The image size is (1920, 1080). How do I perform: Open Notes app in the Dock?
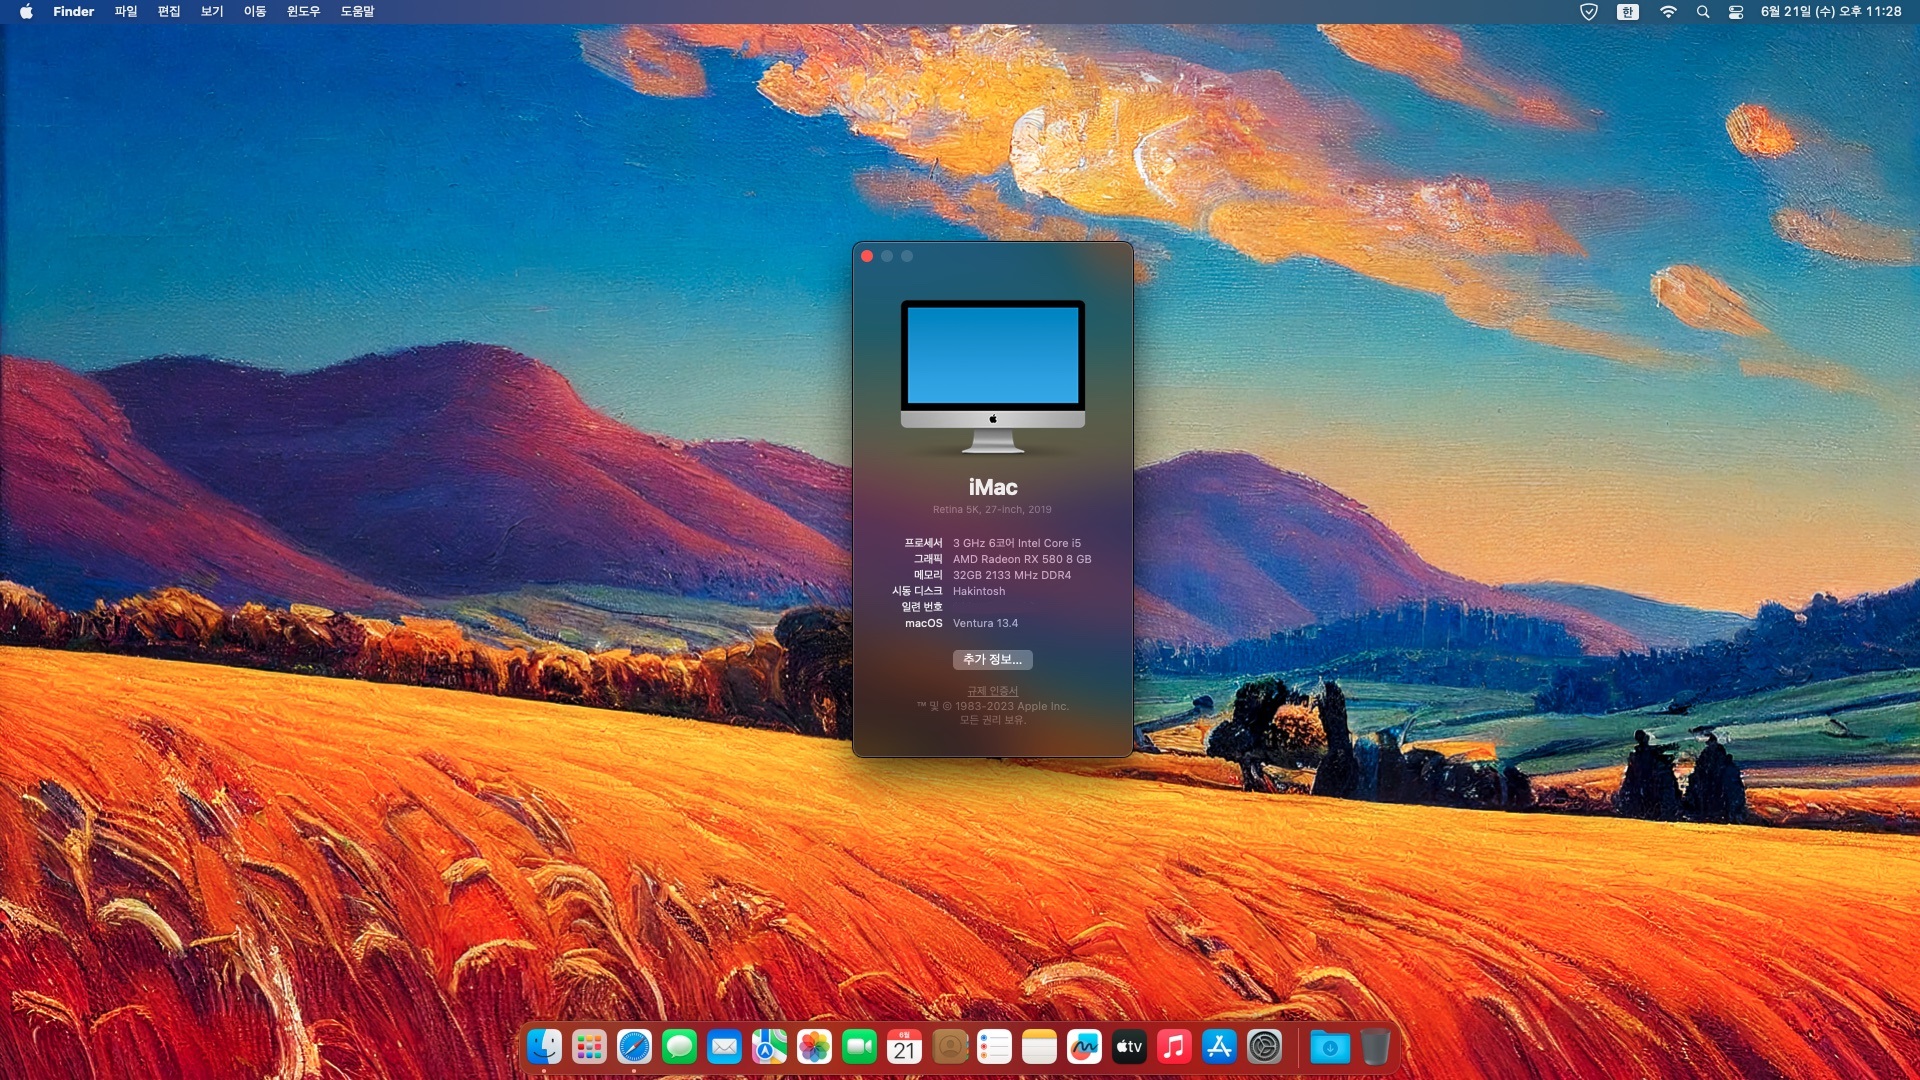[x=1039, y=1047]
